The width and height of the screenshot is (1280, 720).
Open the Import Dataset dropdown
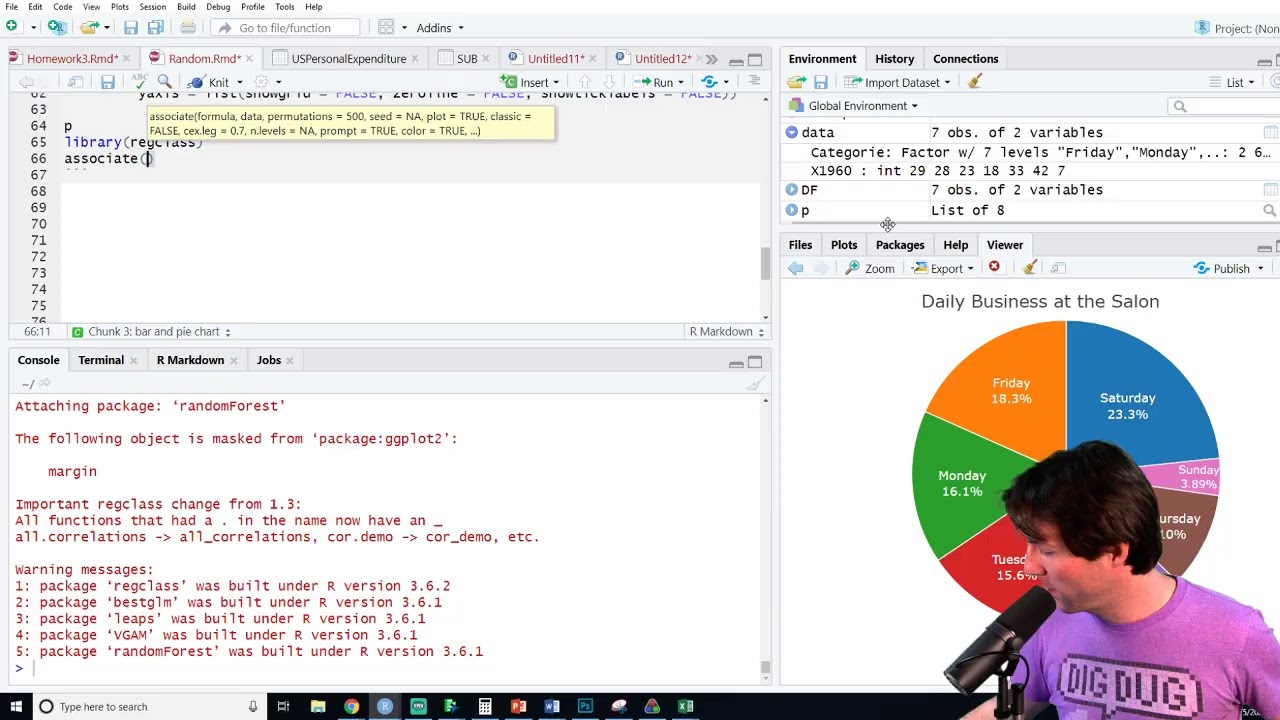pyautogui.click(x=898, y=82)
